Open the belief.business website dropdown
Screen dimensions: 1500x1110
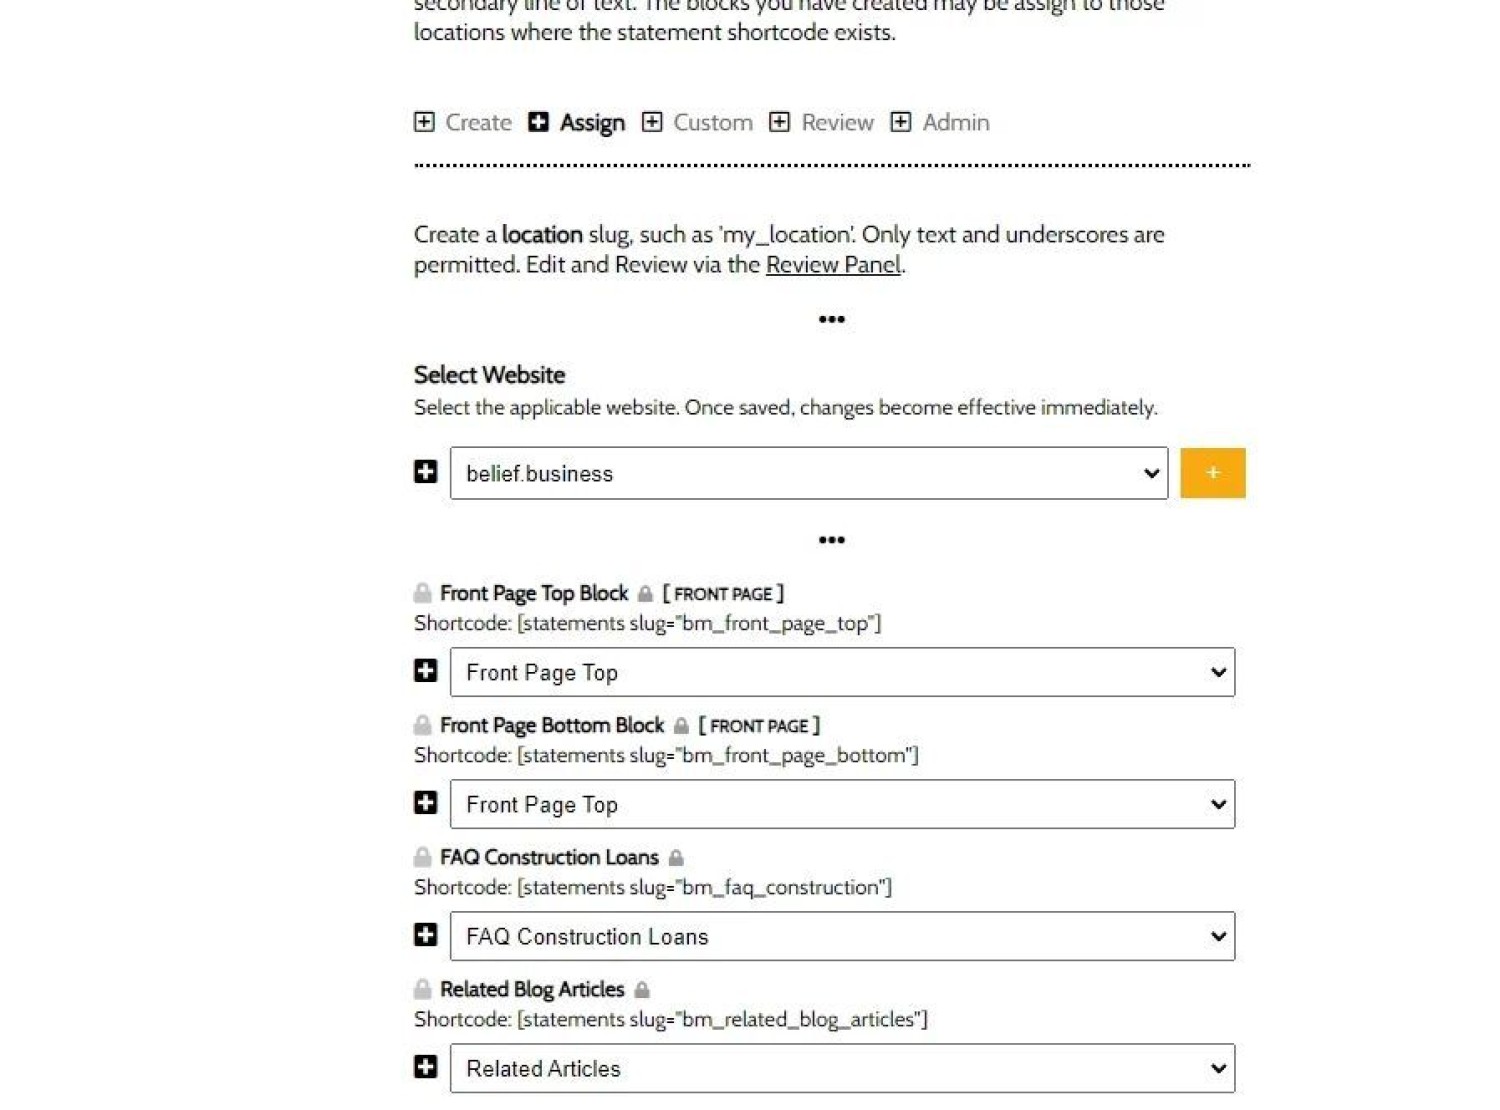(808, 473)
